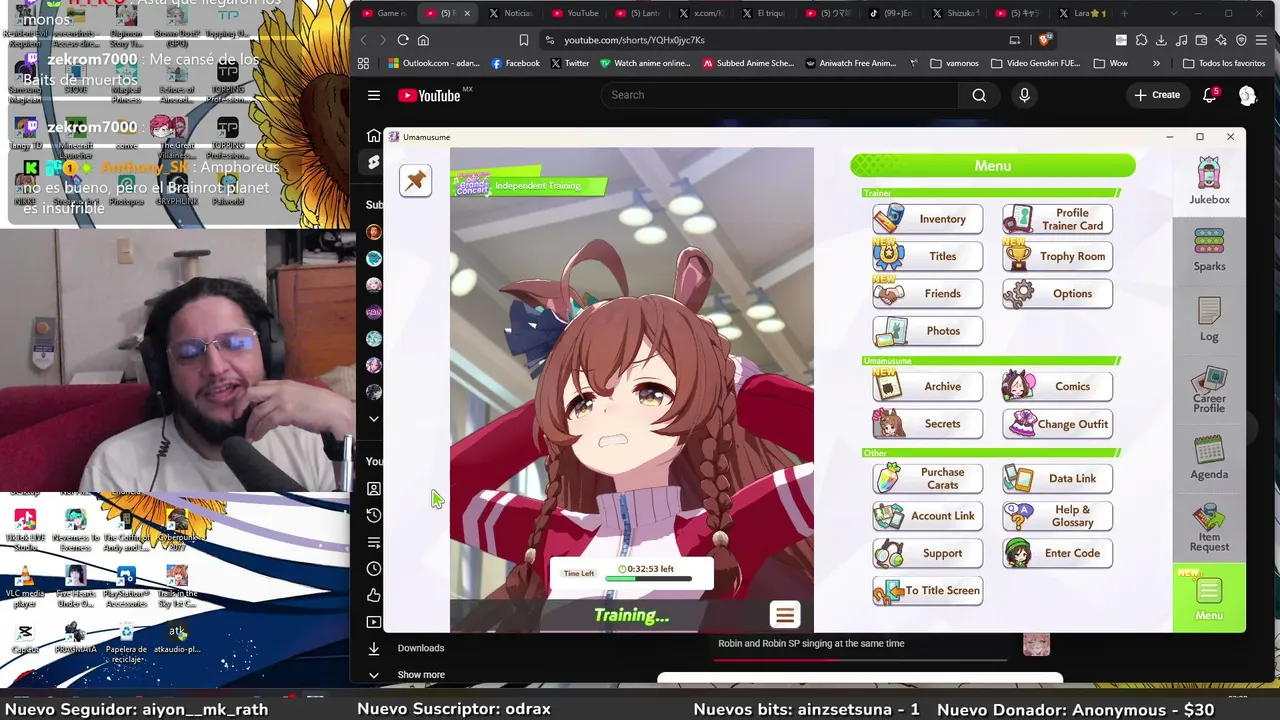Expand the YouTube subscriptions list chevron
1280x720 pixels.
(x=374, y=419)
